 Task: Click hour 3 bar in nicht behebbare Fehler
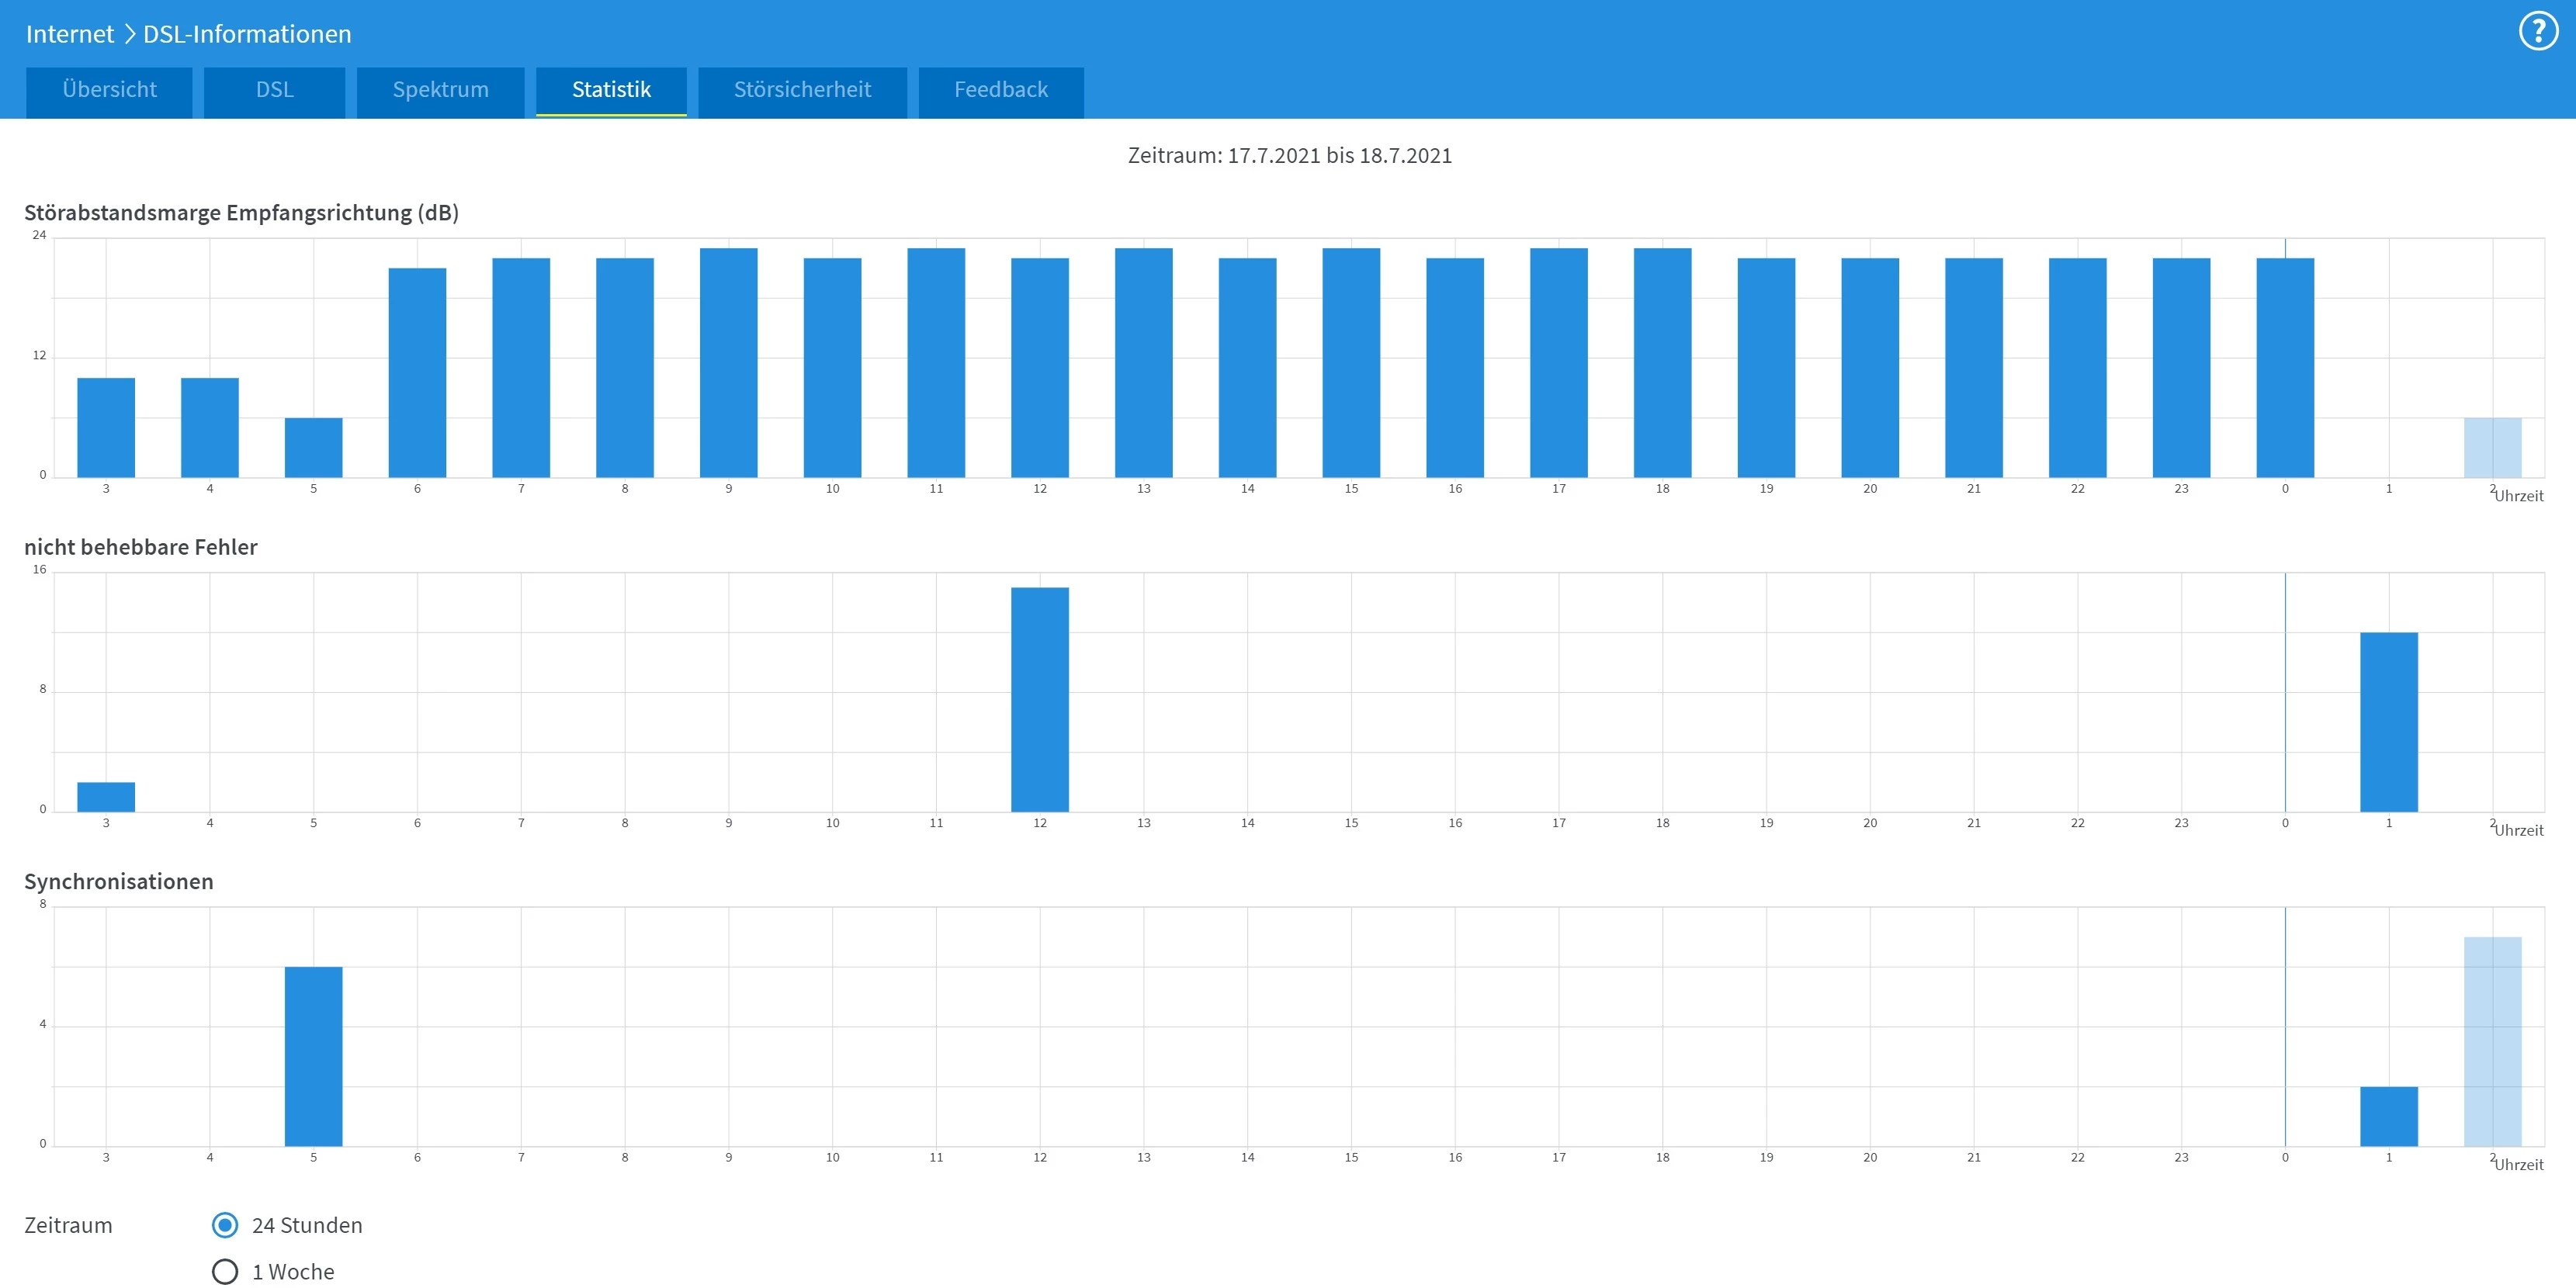[106, 797]
